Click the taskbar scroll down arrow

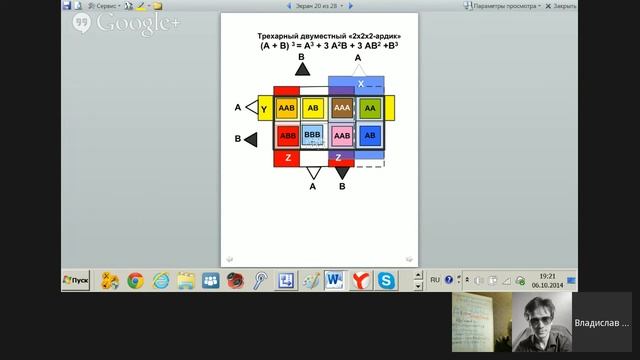[x=418, y=286]
